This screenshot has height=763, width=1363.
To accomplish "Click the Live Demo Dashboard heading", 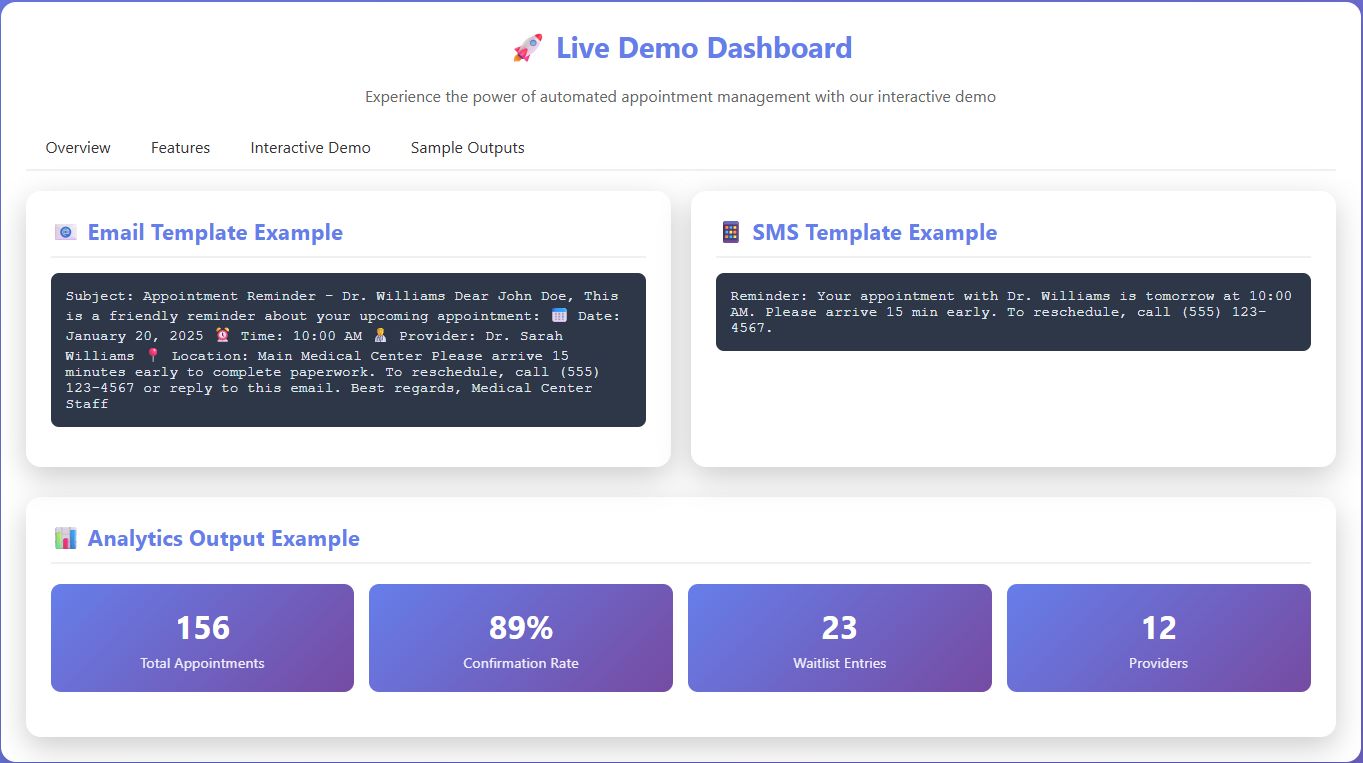I will click(x=703, y=48).
